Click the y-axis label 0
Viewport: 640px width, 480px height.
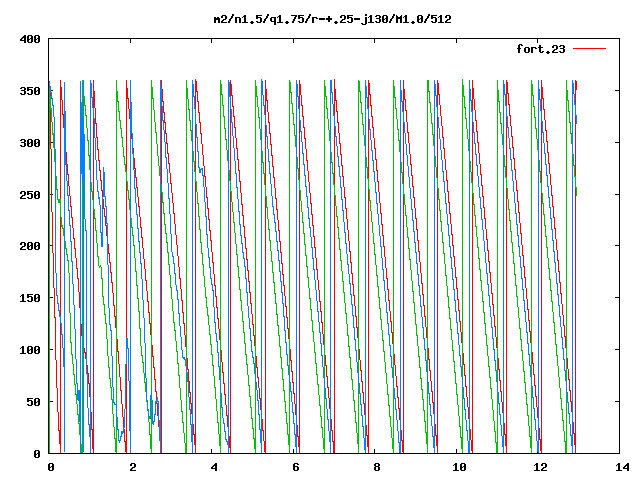[x=37, y=454]
